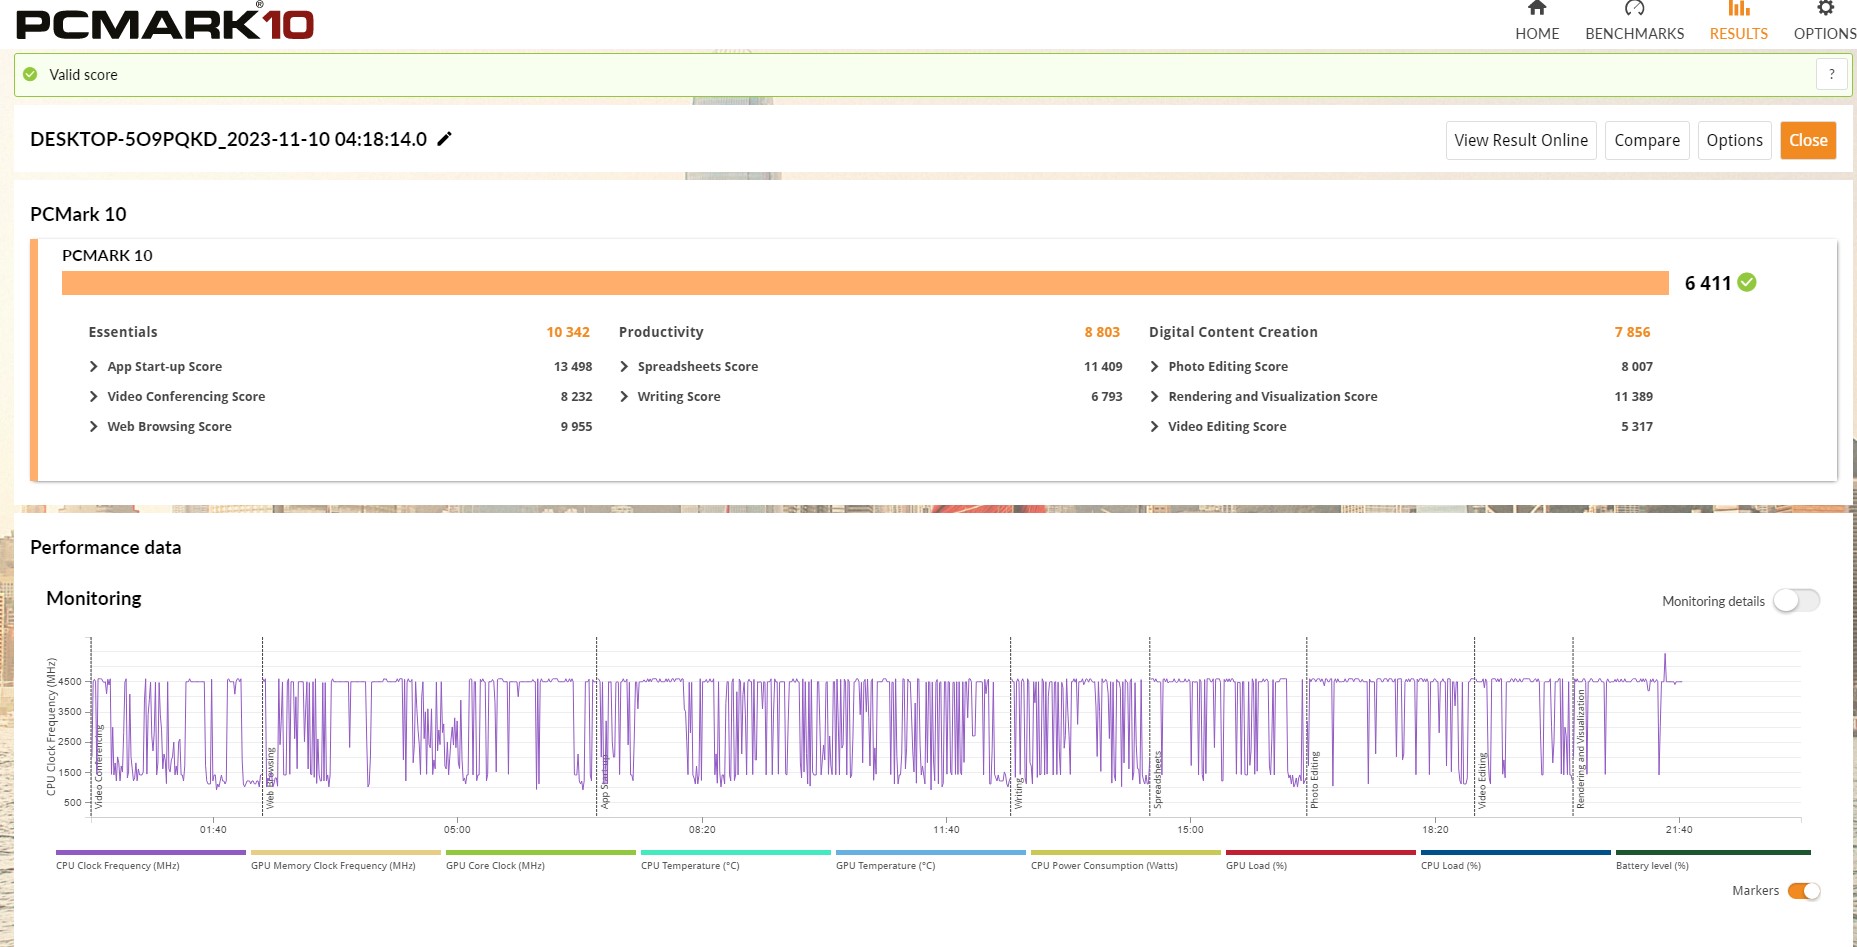Click the Home icon in top navigation
This screenshot has width=1857, height=947.
1536,9
